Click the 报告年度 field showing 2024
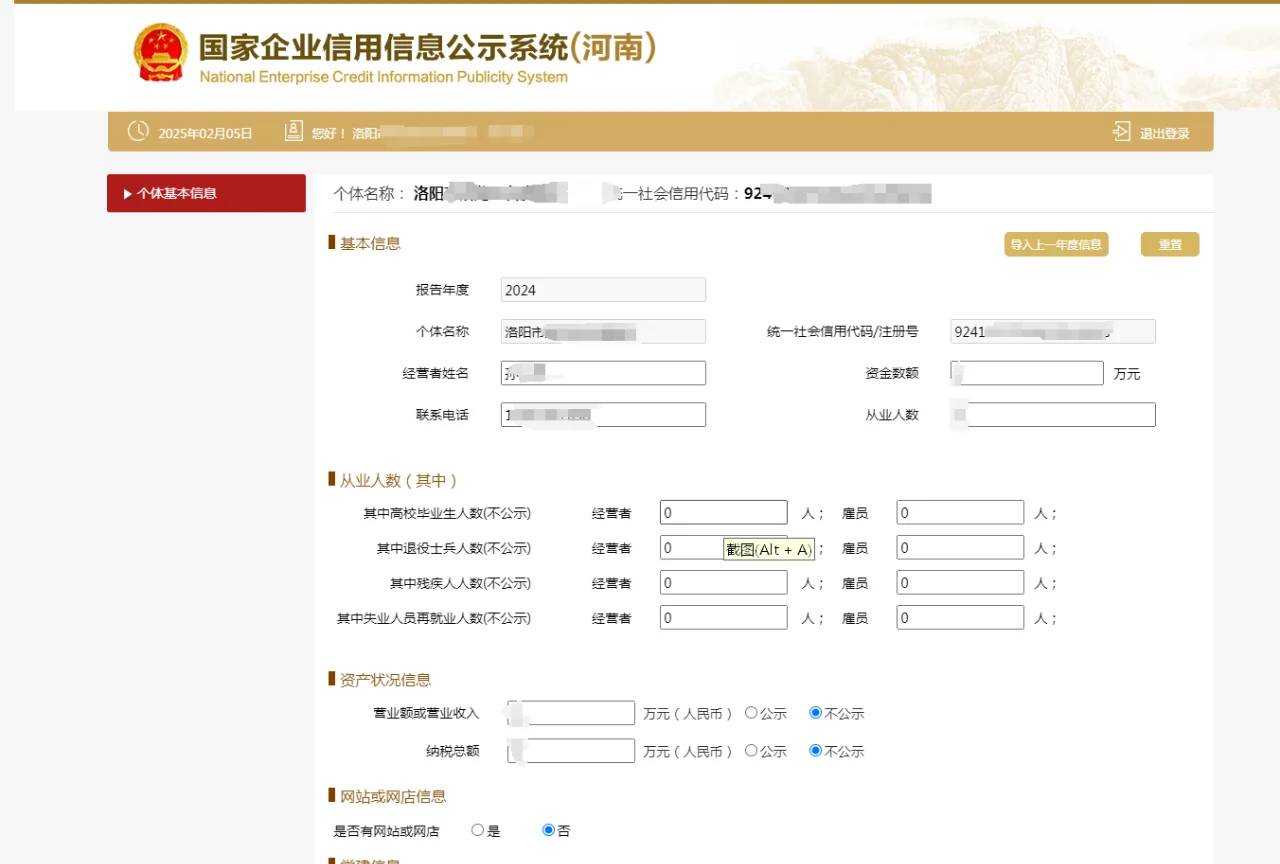1280x864 pixels. click(603, 290)
